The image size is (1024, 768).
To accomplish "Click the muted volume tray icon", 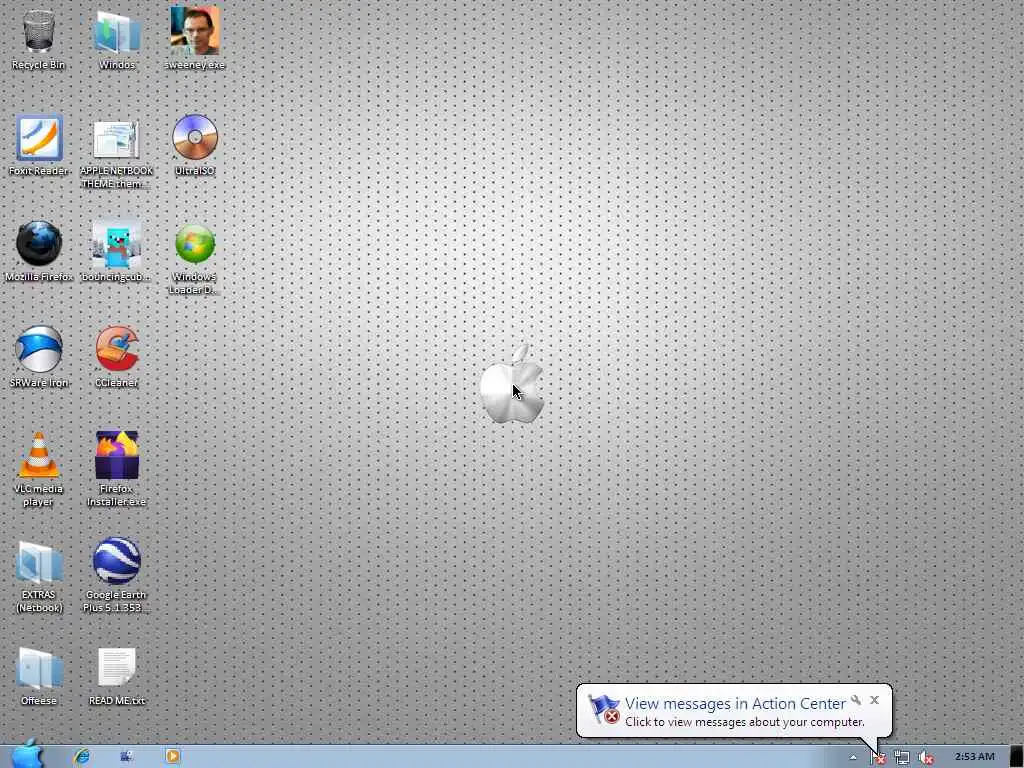I will [925, 757].
